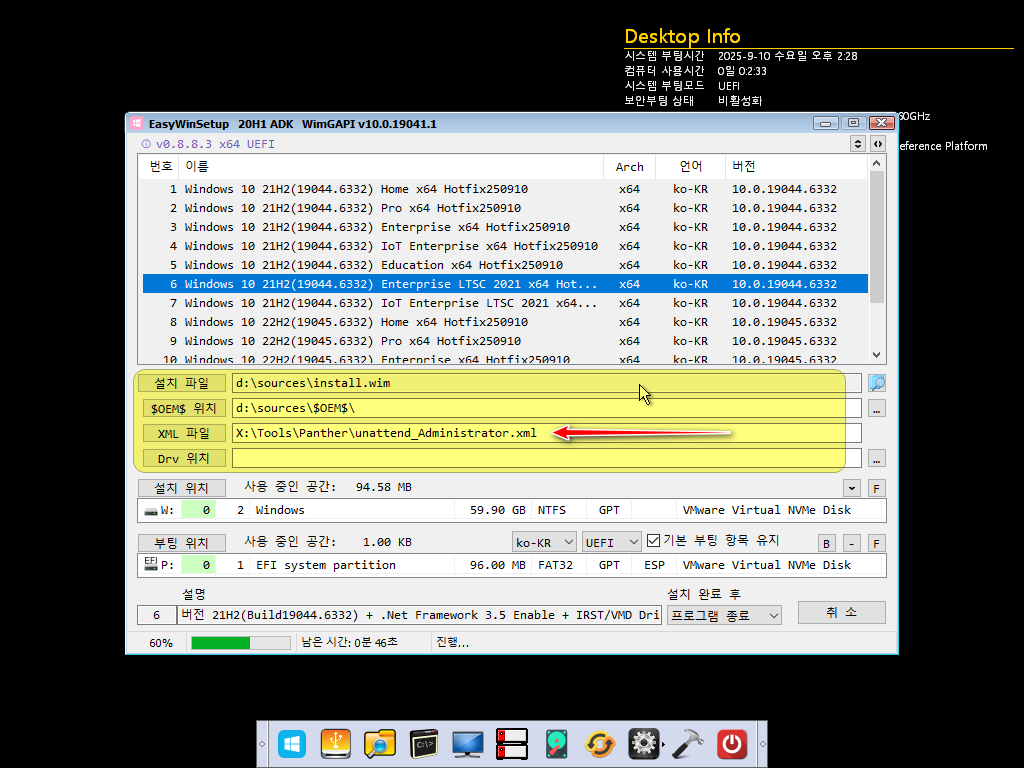Click the F button for install location

pos(876,488)
